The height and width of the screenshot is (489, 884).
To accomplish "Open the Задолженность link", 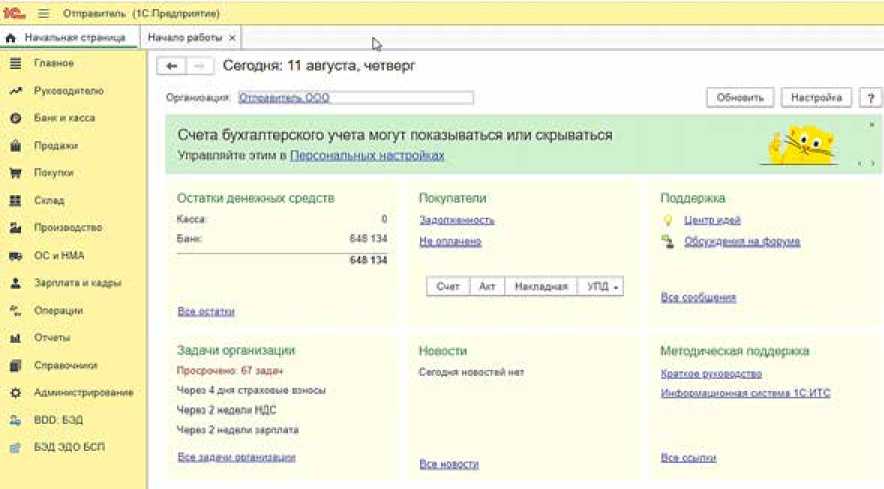I will (457, 220).
